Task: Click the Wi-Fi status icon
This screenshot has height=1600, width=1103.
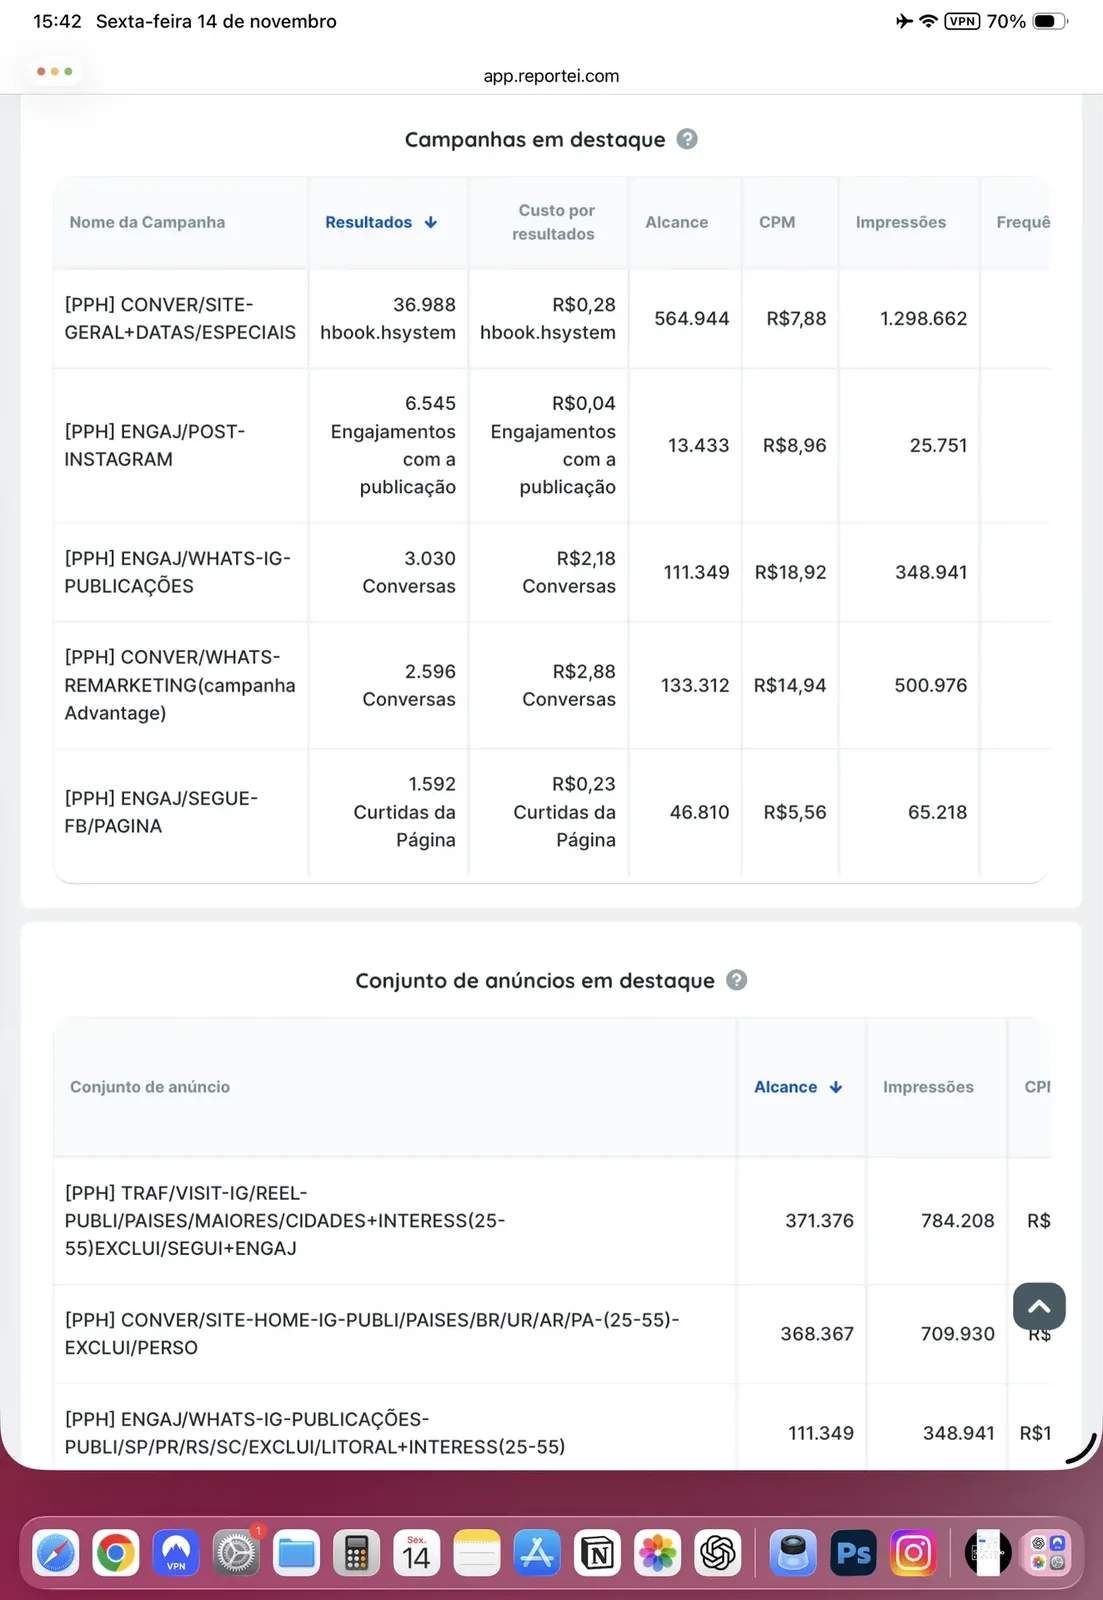Action: (x=928, y=21)
